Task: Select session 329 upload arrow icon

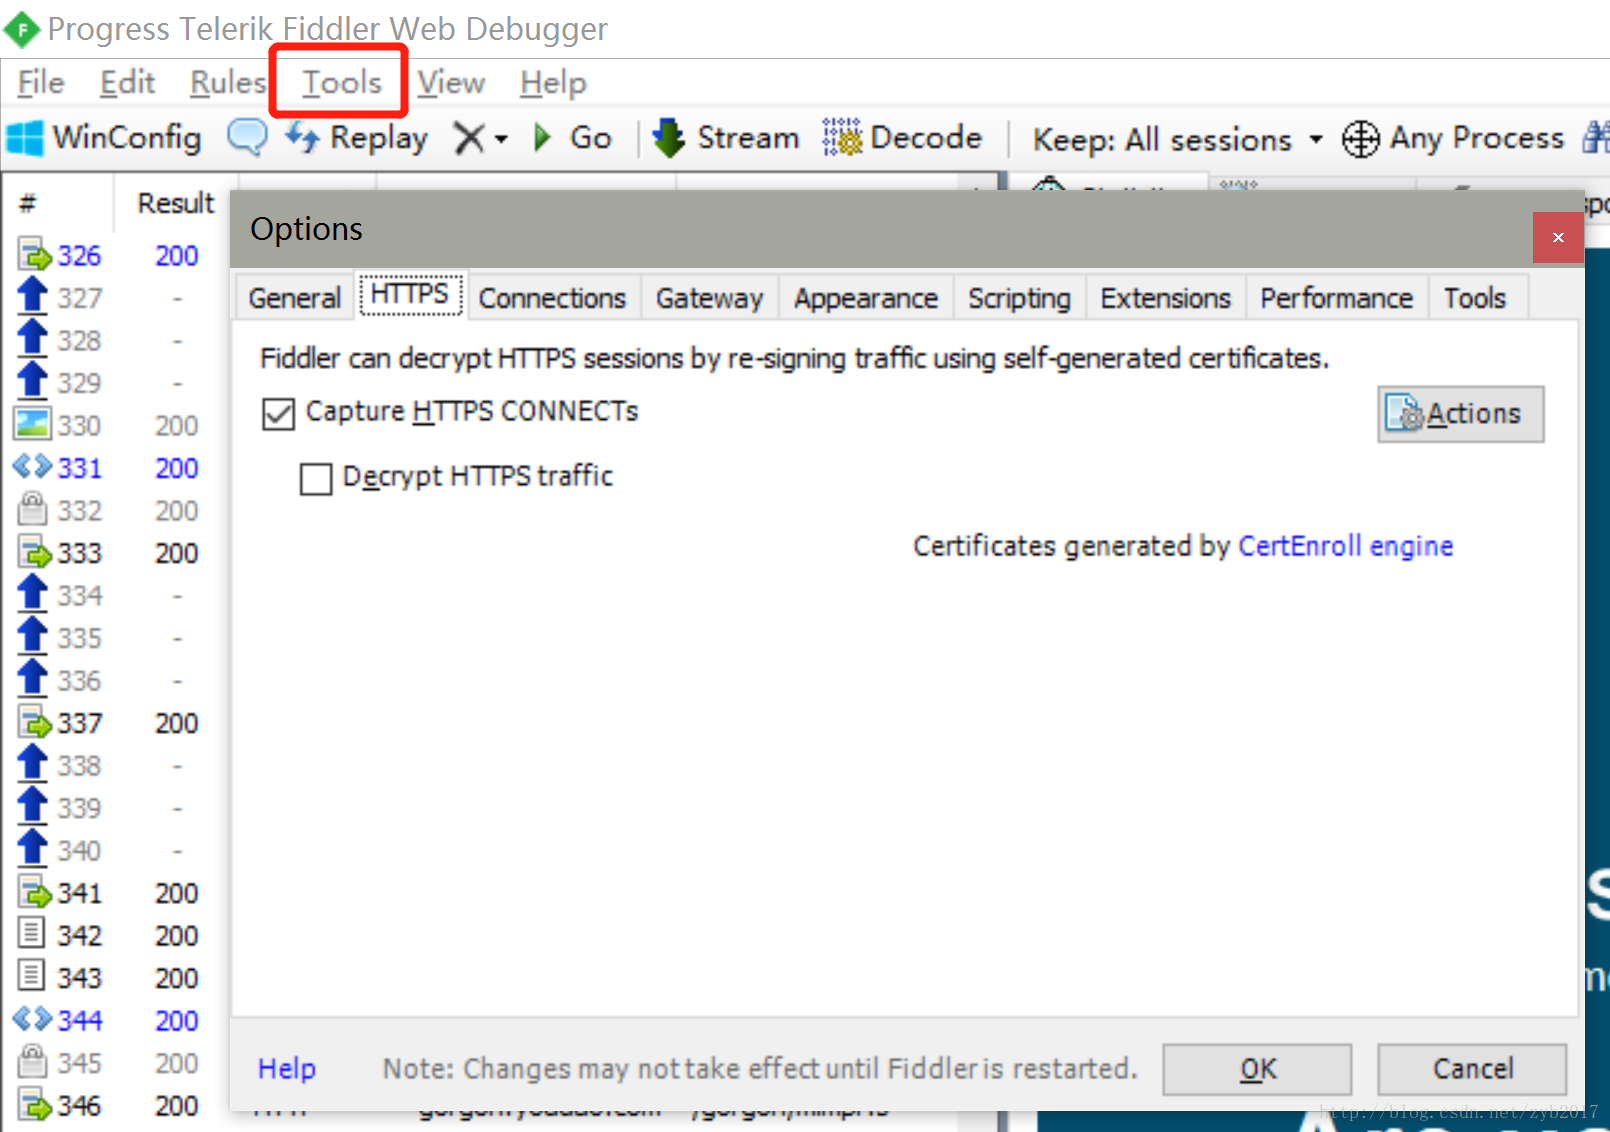Action: 33,382
